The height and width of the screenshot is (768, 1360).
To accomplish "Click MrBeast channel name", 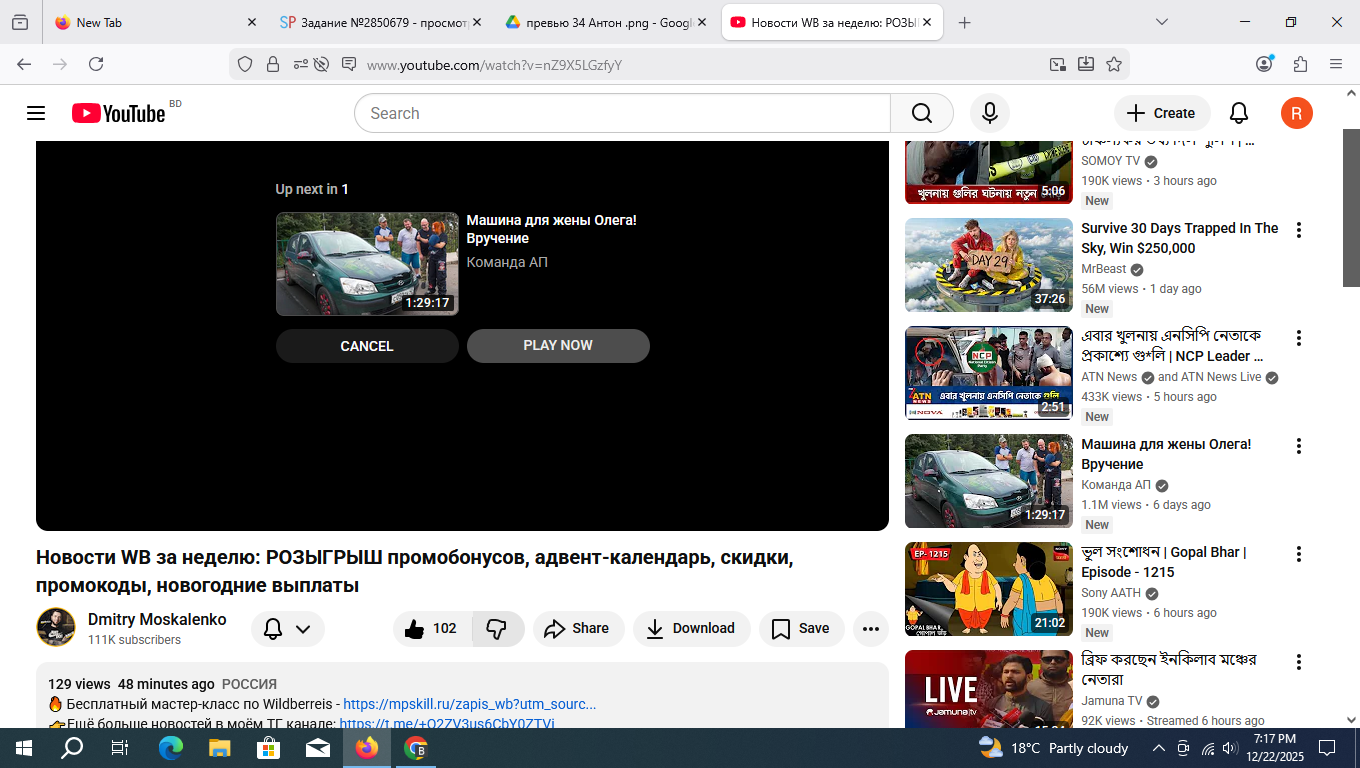I will coord(1104,269).
